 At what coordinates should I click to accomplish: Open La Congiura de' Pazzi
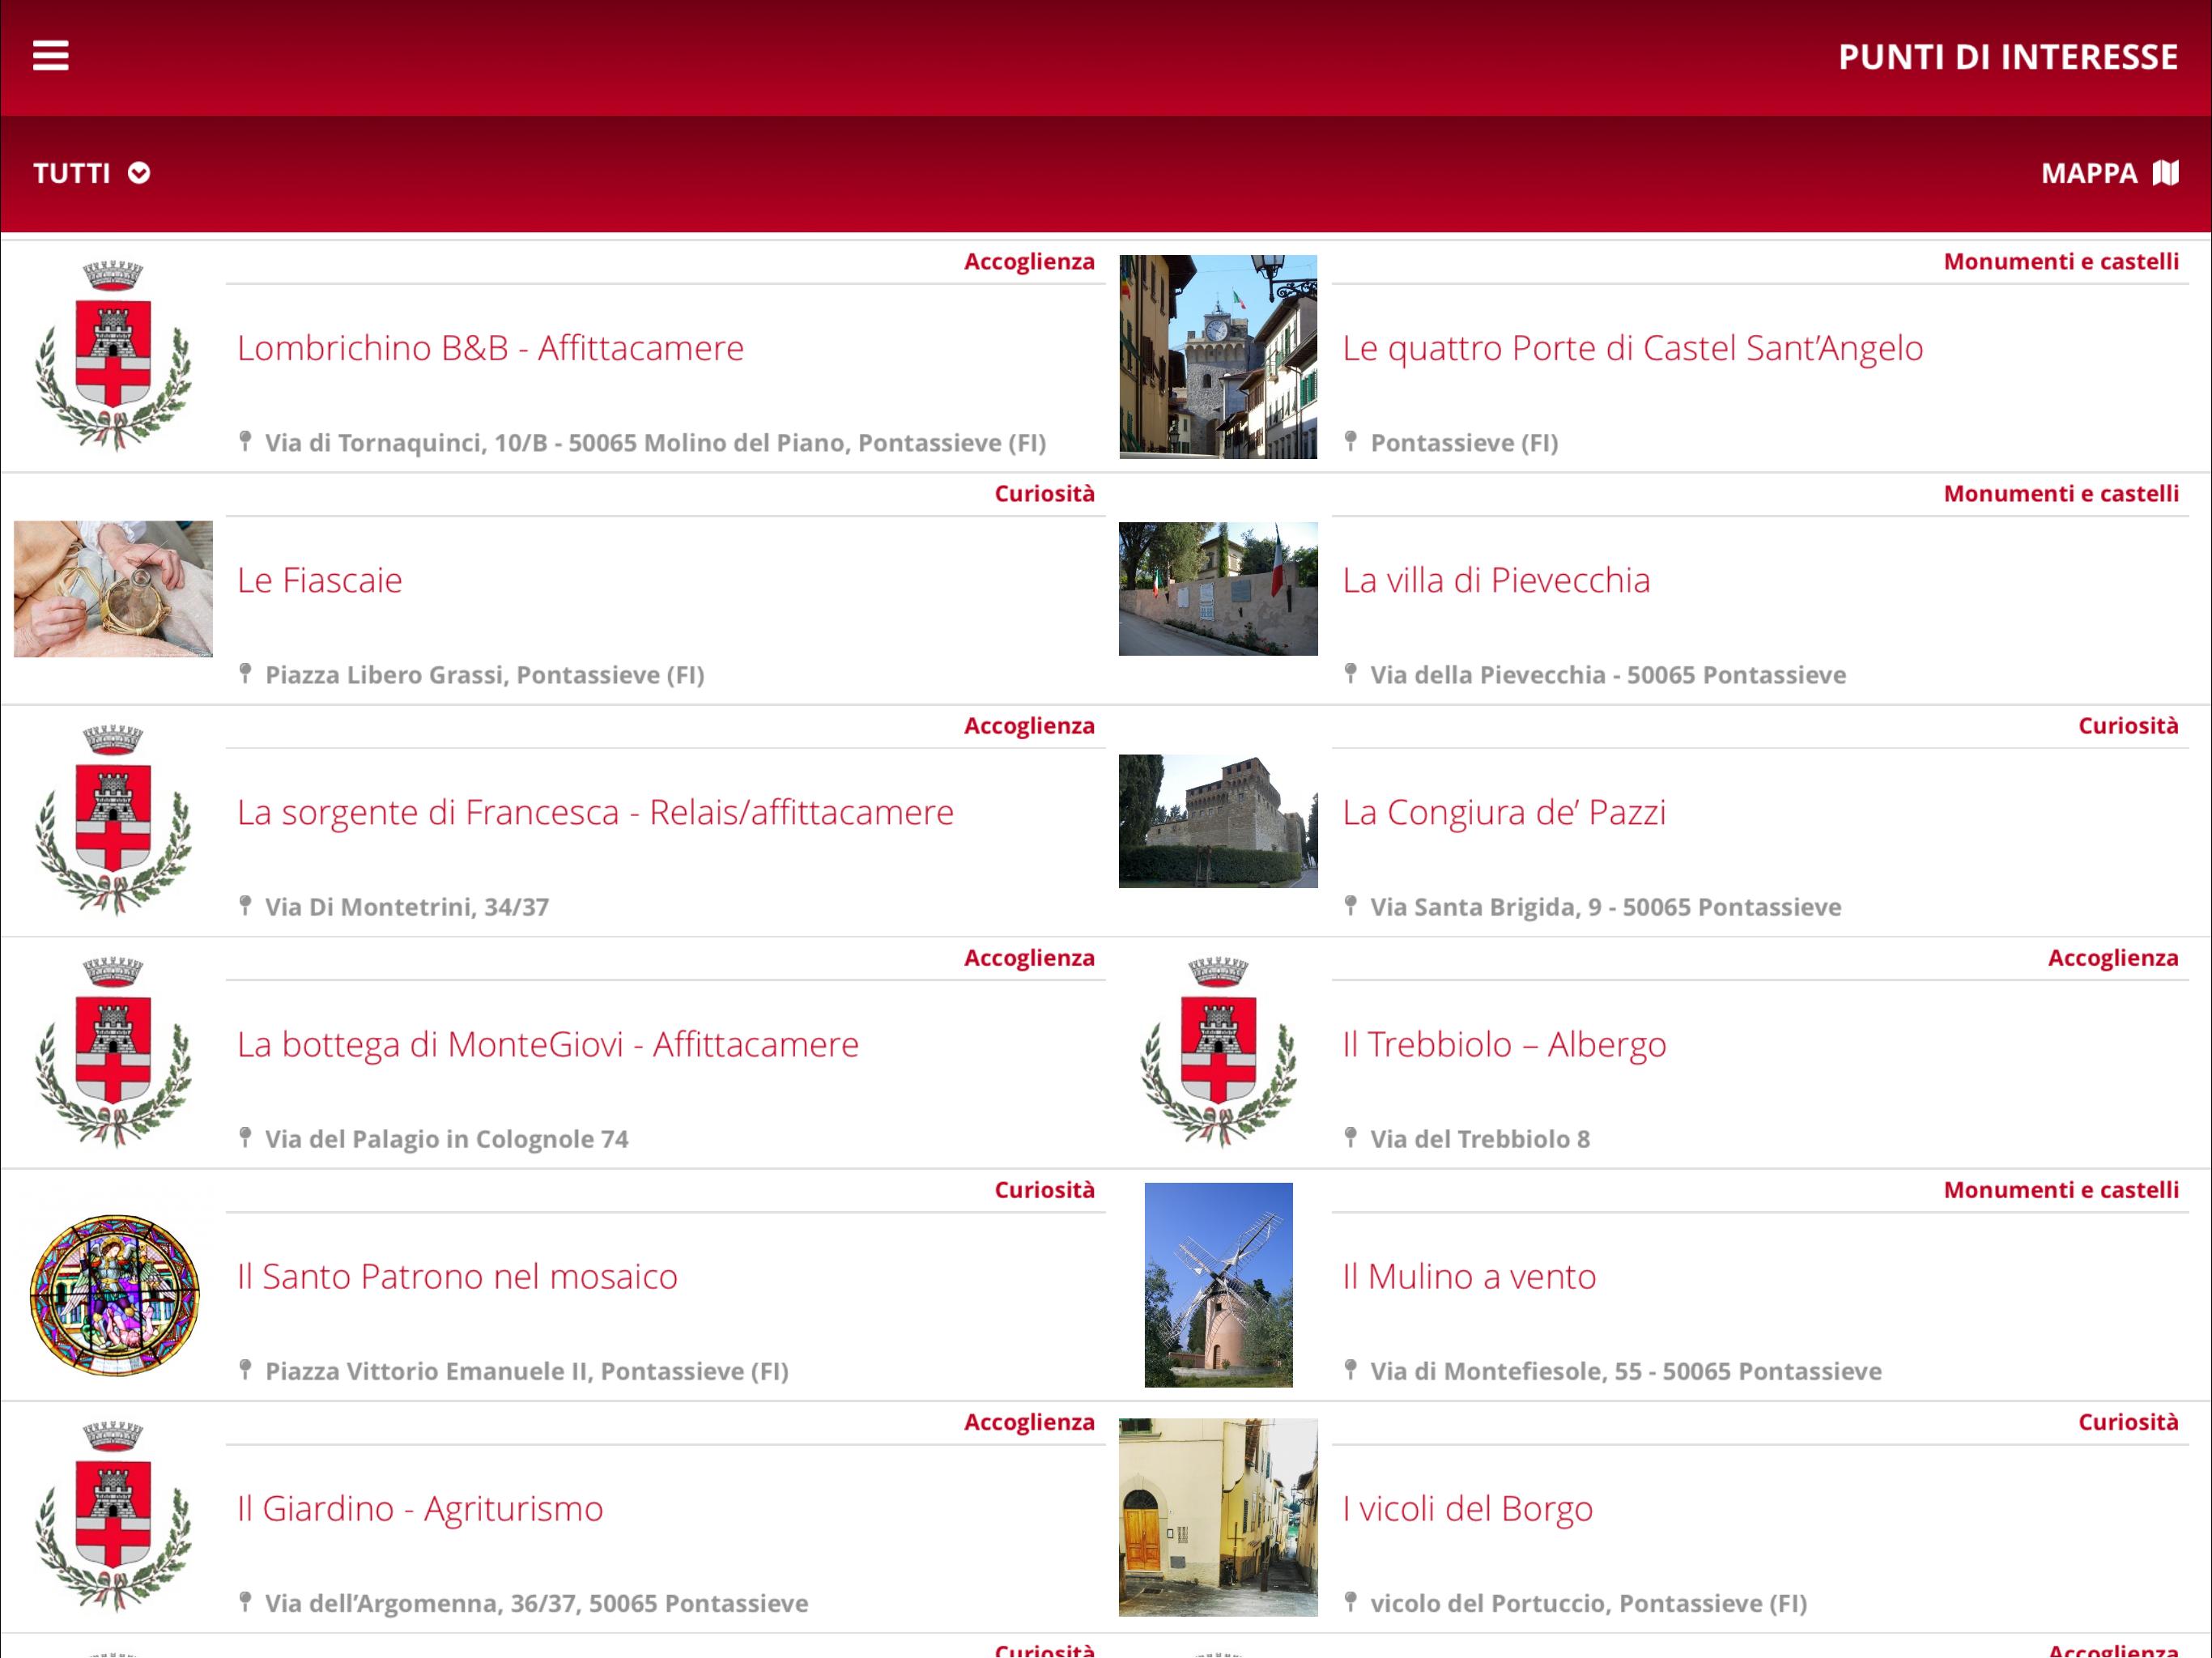[x=1504, y=812]
